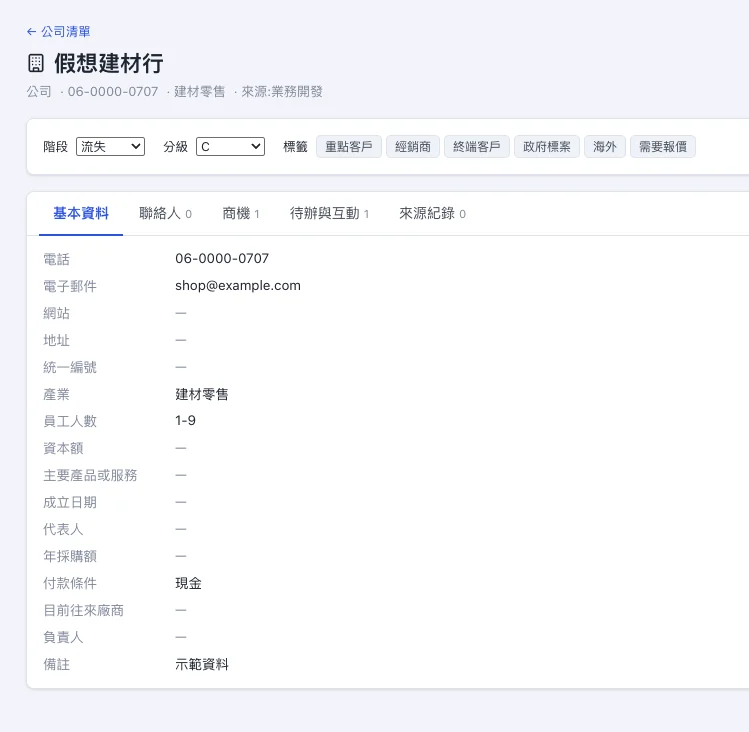The image size is (749, 732).
Task: Click the 年採購額 field label
Action: pyautogui.click(x=70, y=556)
